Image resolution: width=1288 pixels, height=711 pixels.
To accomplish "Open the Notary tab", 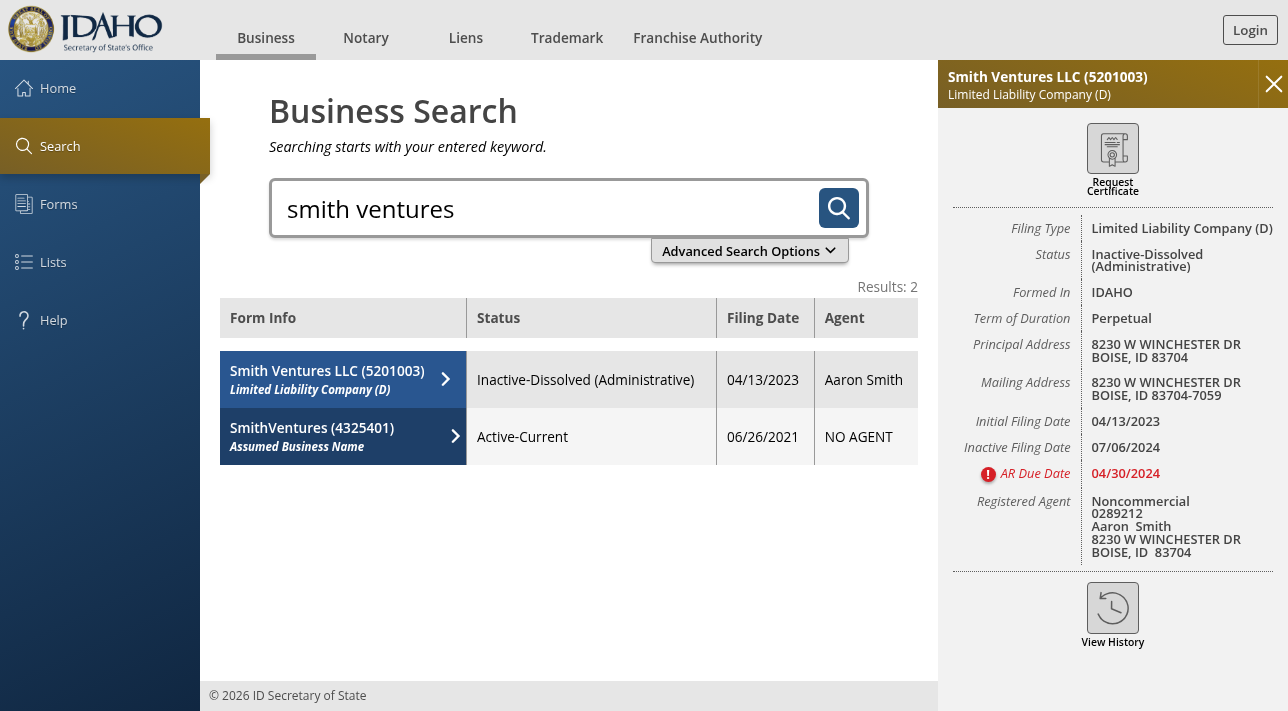I will click(x=366, y=38).
